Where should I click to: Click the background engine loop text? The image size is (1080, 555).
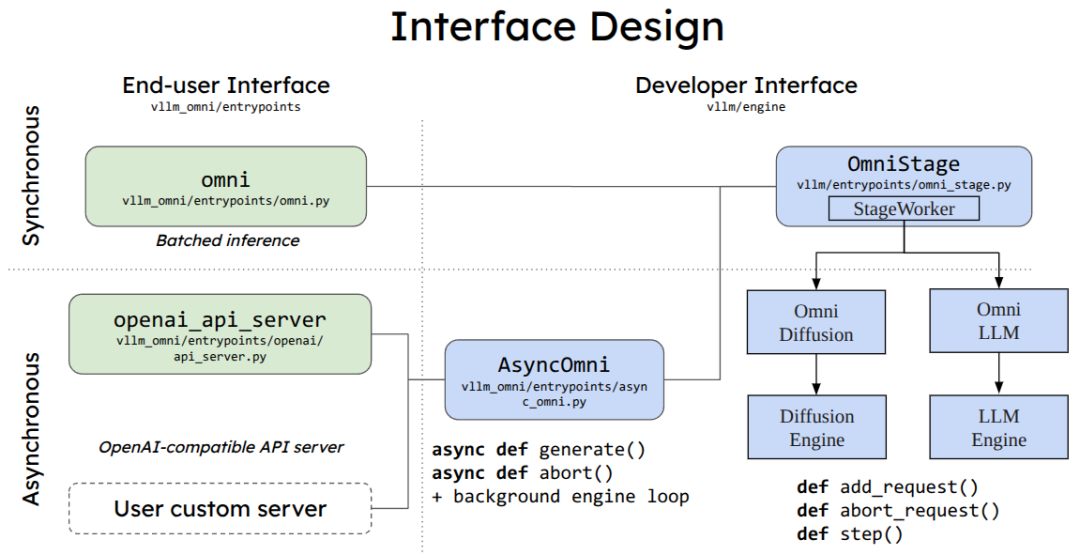pos(561,496)
